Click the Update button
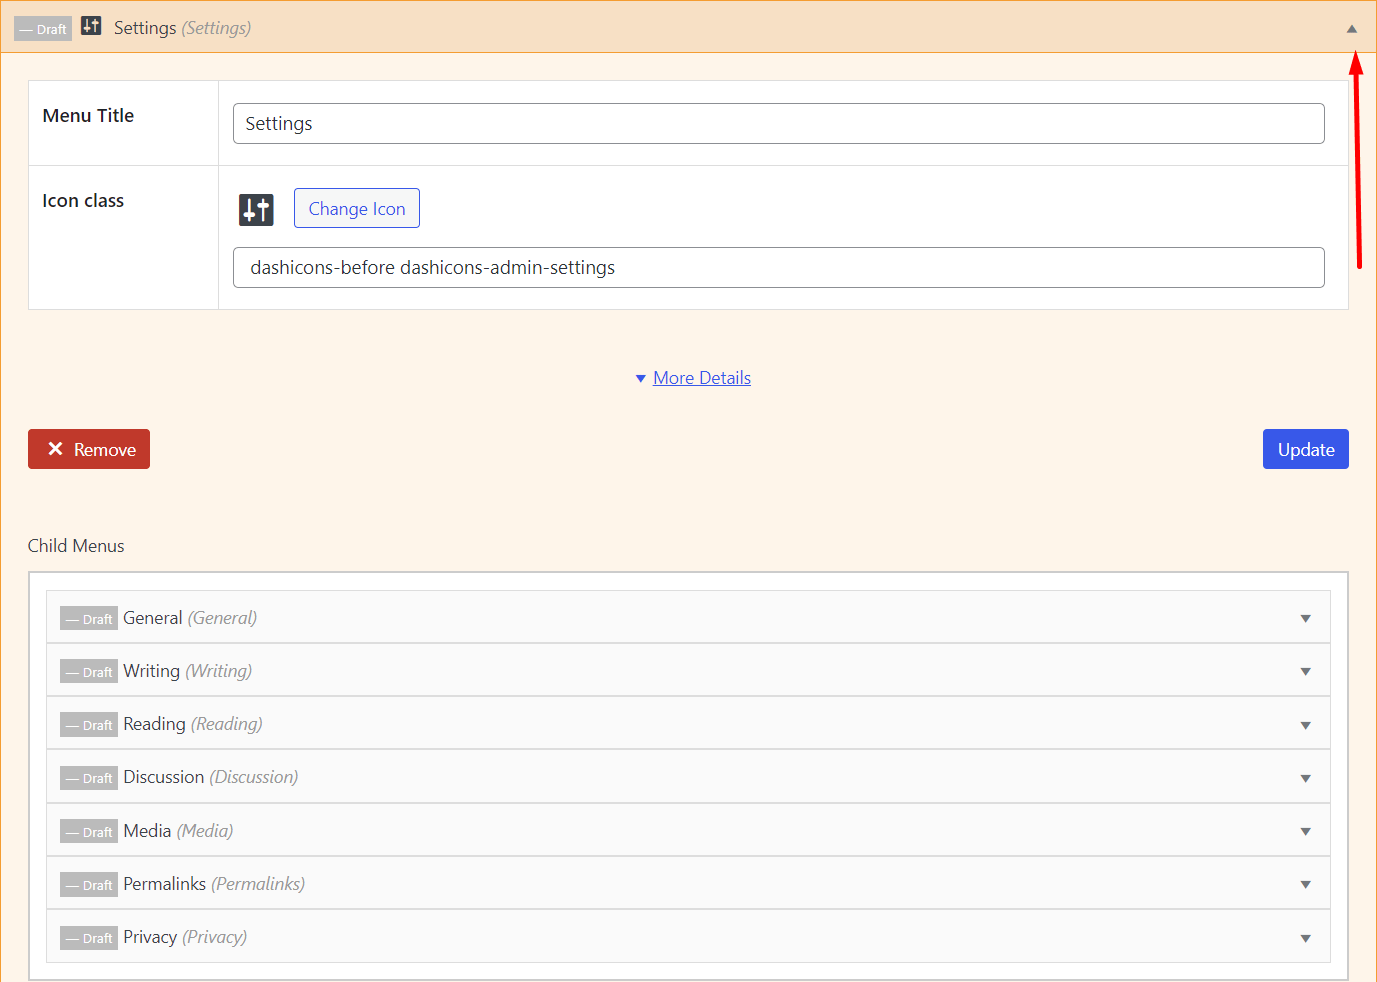The image size is (1377, 982). pyautogui.click(x=1305, y=448)
